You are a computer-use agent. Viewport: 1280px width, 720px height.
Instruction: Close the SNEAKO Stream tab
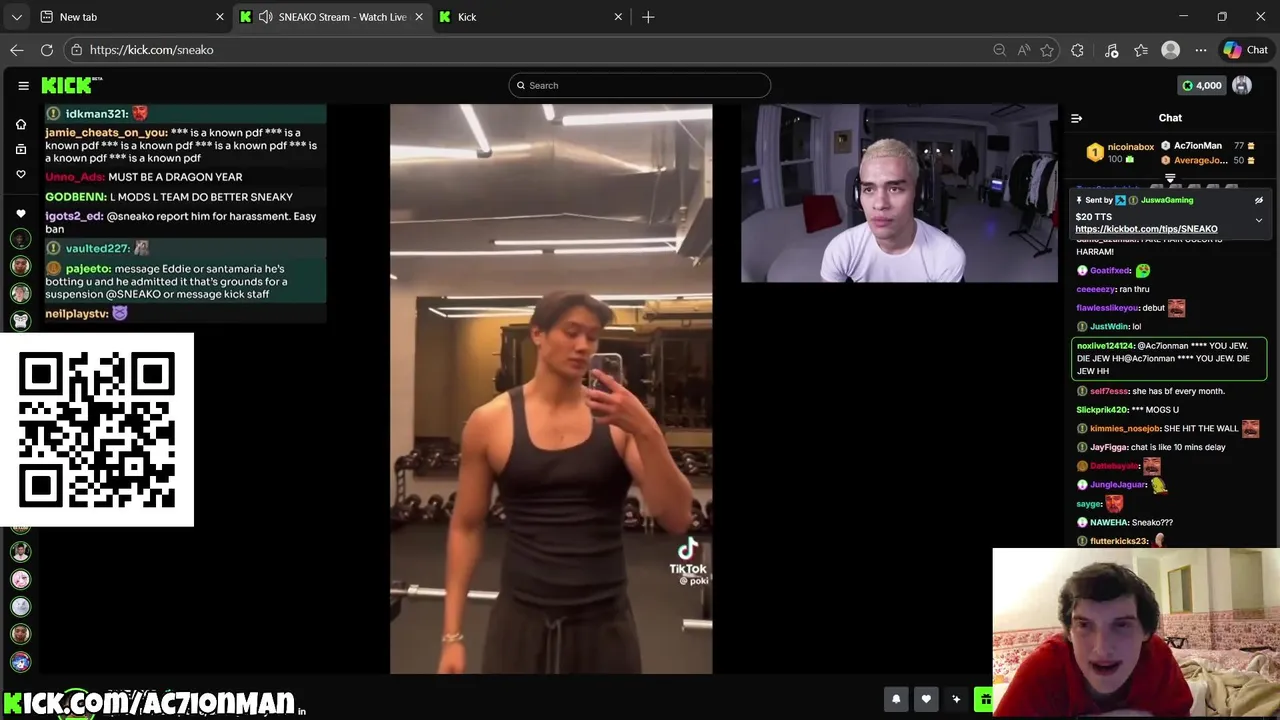coord(419,17)
